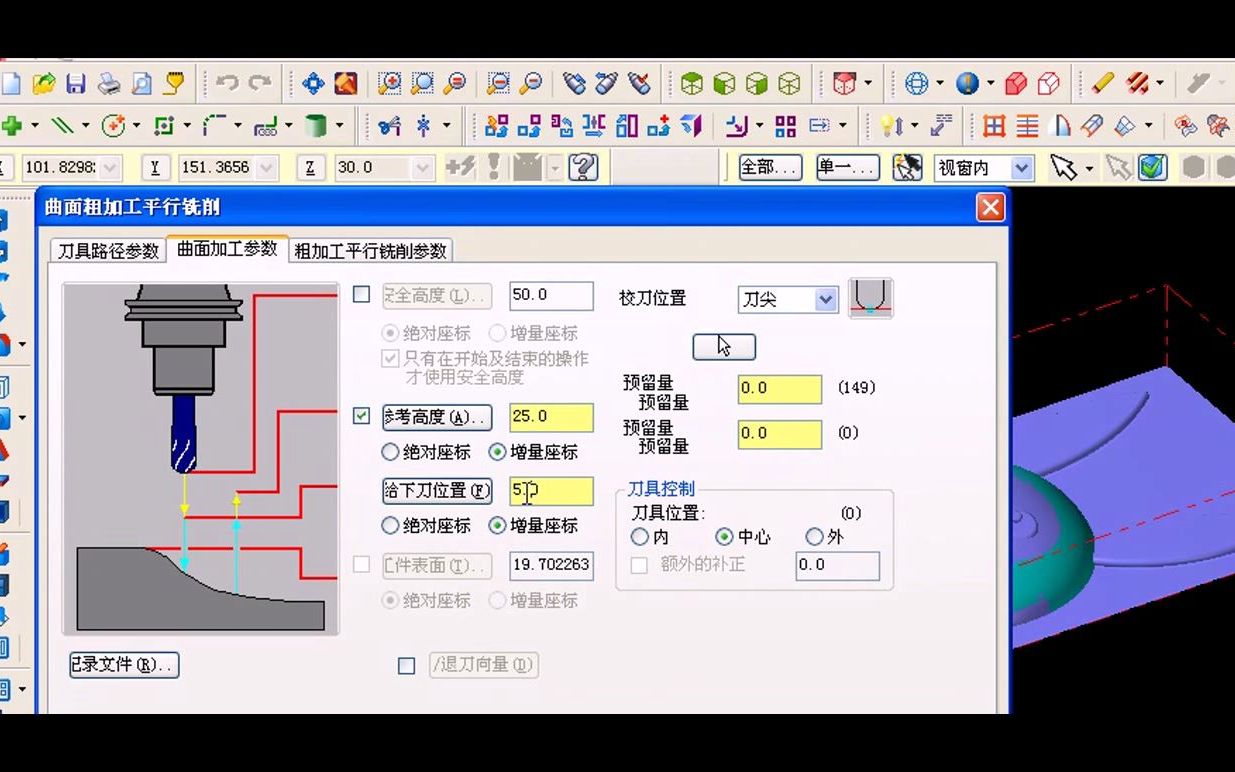This screenshot has height=772, width=1235.
Task: Expand the cursor selection mode dropdown
Action: (1089, 168)
